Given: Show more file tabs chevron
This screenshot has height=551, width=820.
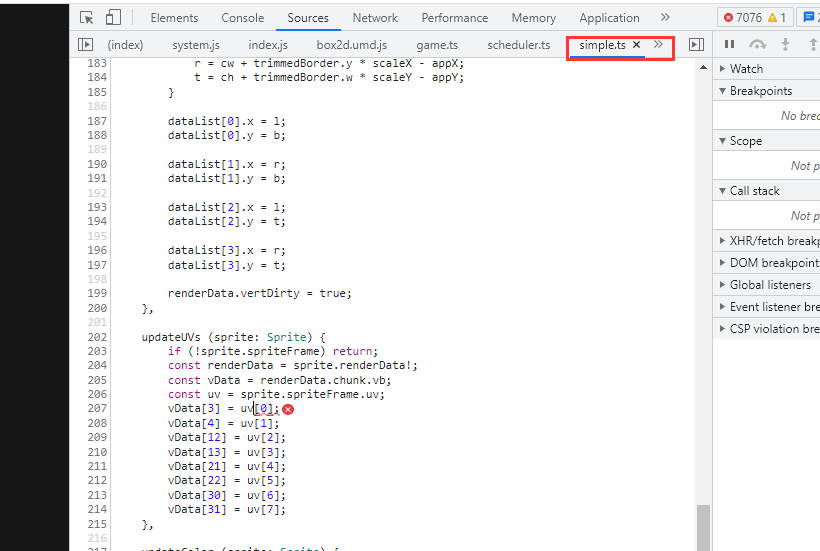Looking at the screenshot, I should click(x=658, y=44).
